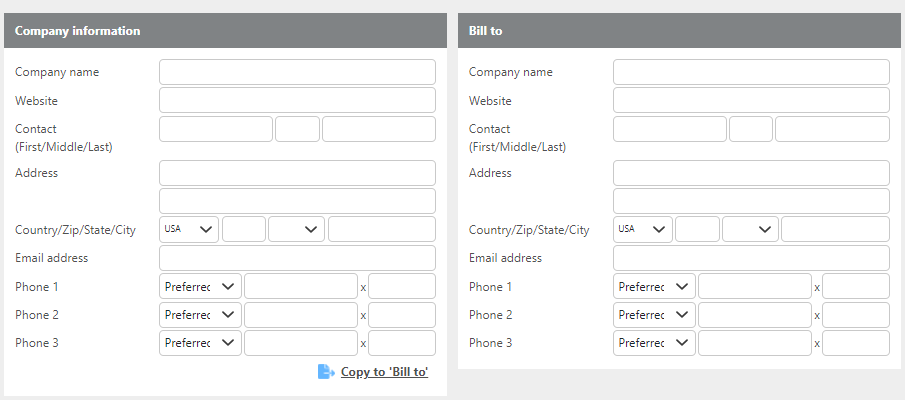Focus the Website field in Bill to
The image size is (905, 400).
751,100
